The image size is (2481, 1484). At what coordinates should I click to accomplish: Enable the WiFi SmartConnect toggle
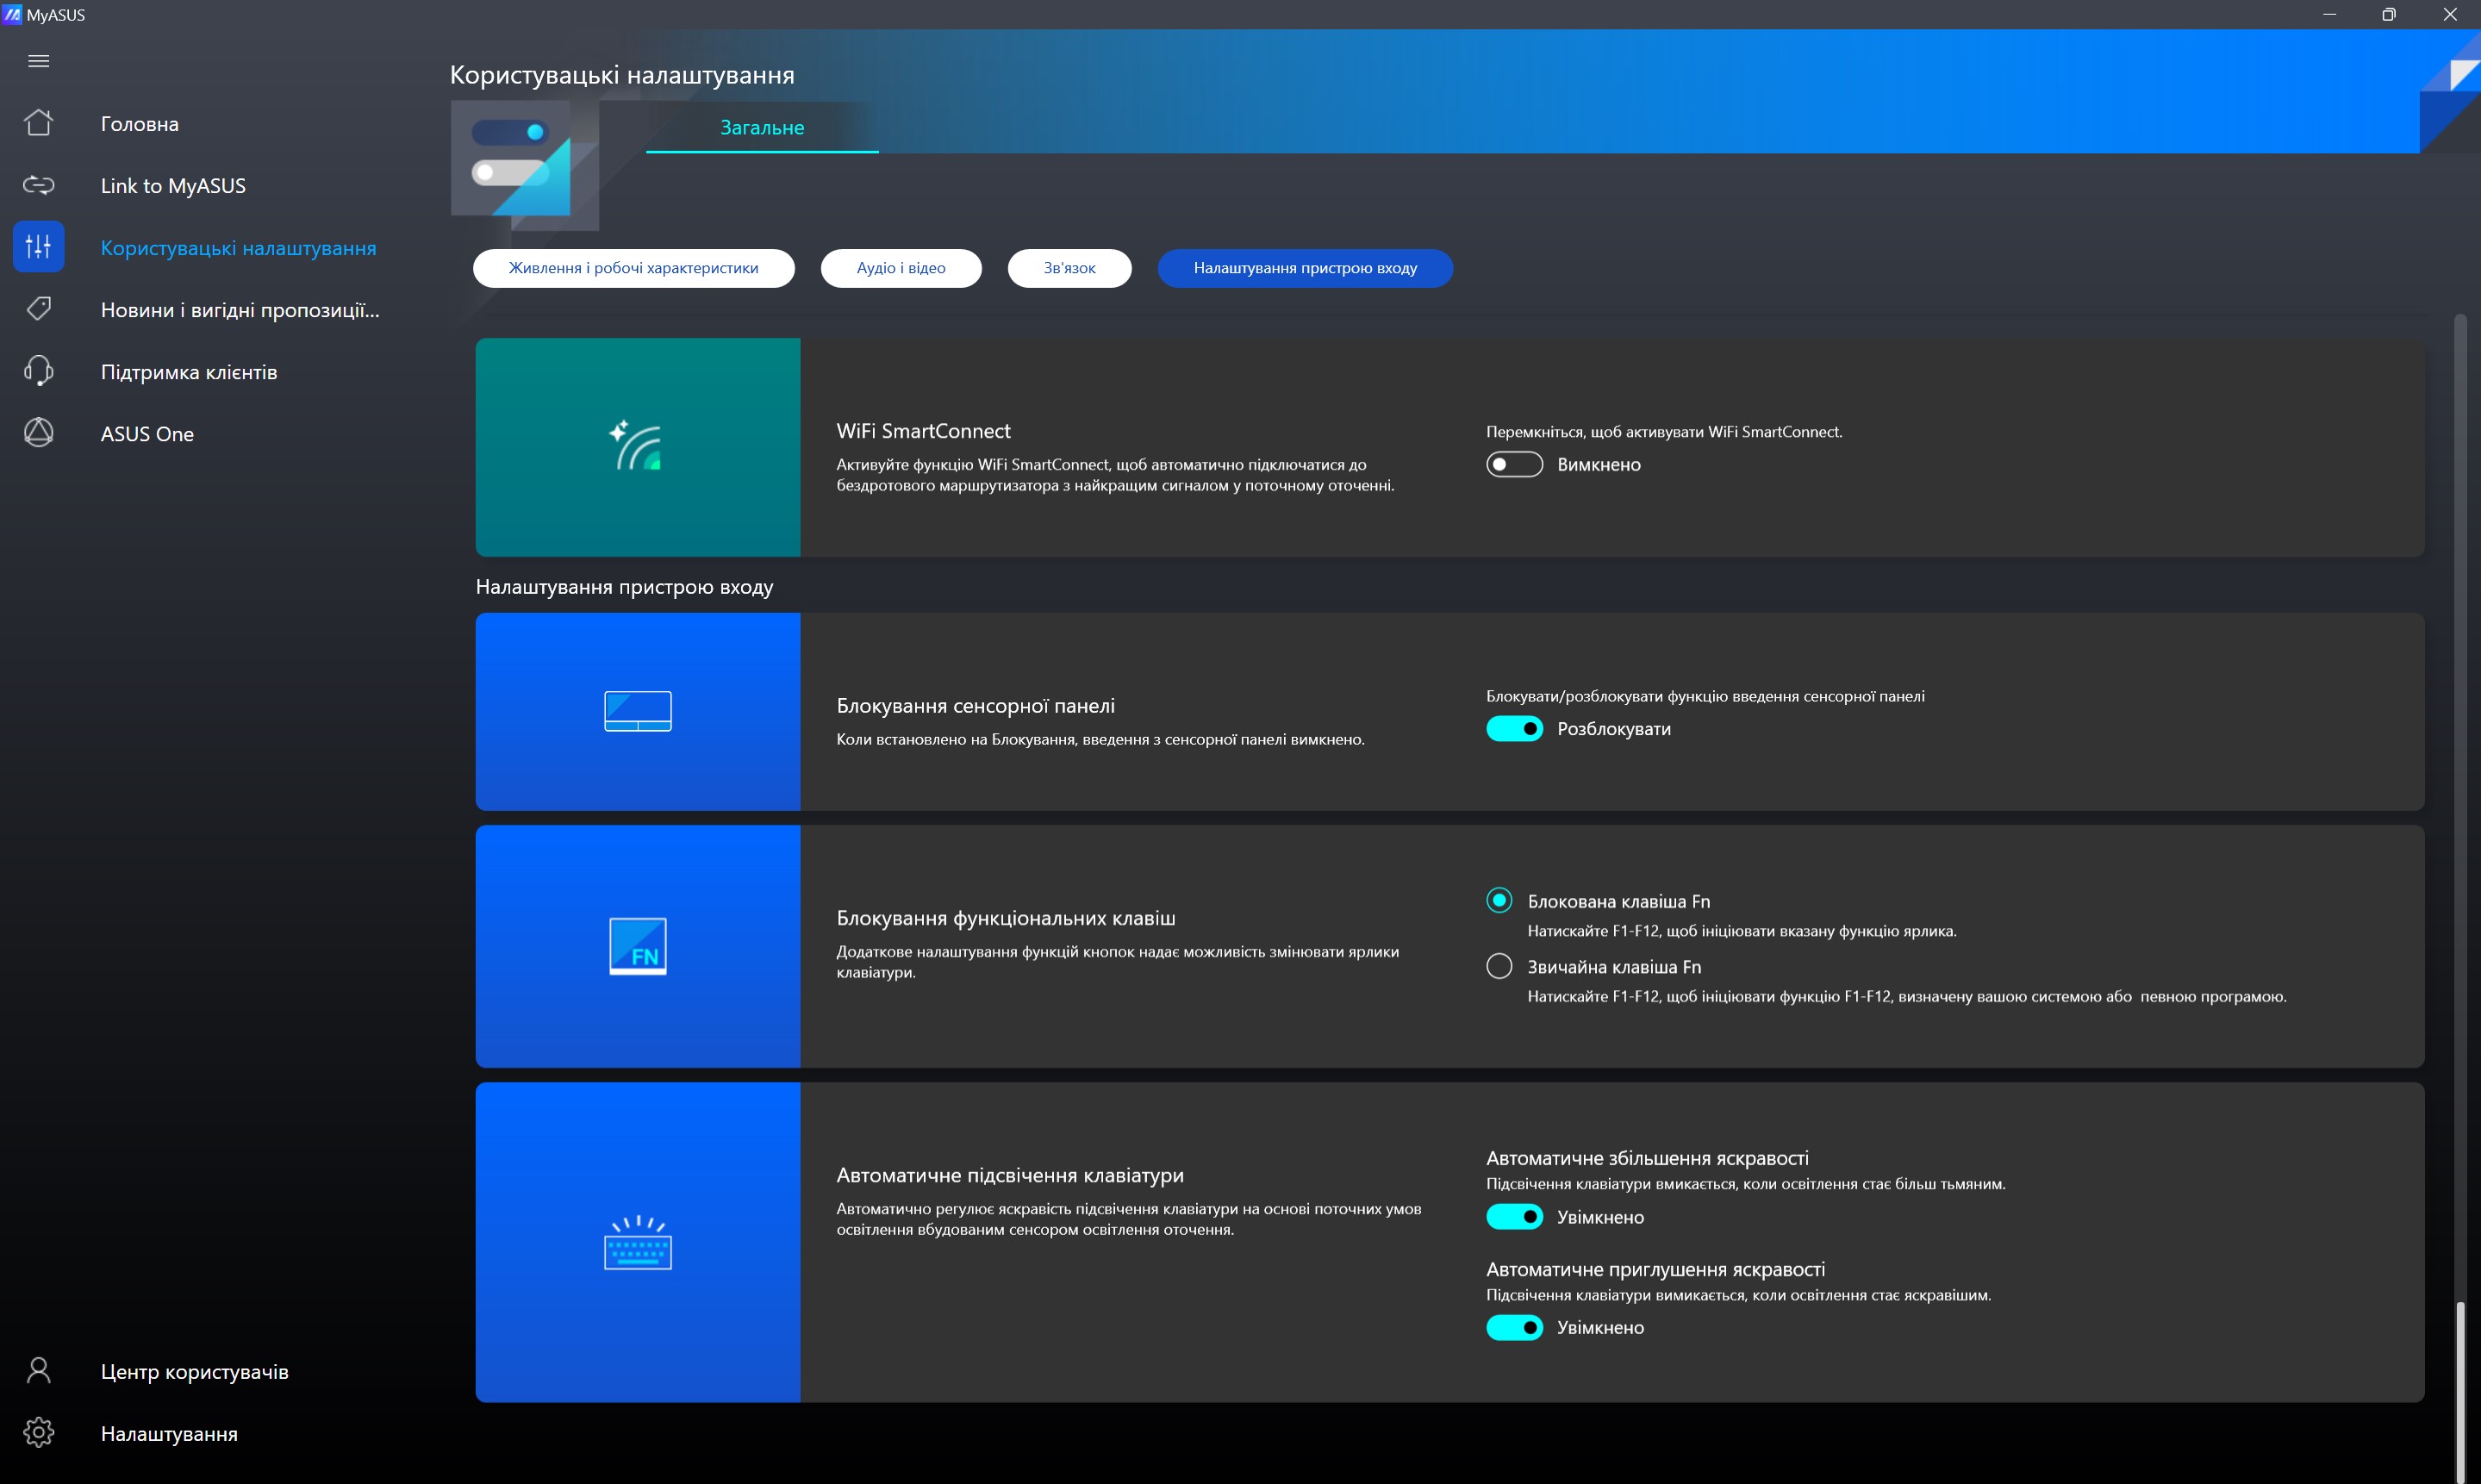[x=1513, y=465]
